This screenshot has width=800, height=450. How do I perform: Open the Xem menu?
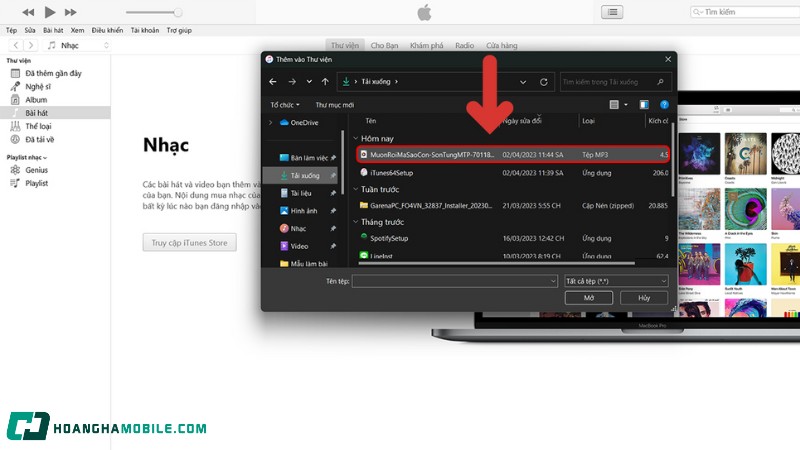[78, 30]
